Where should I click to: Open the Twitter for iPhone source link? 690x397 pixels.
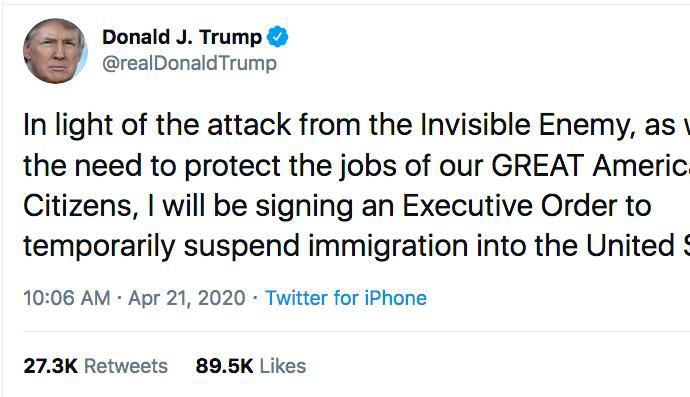click(346, 298)
